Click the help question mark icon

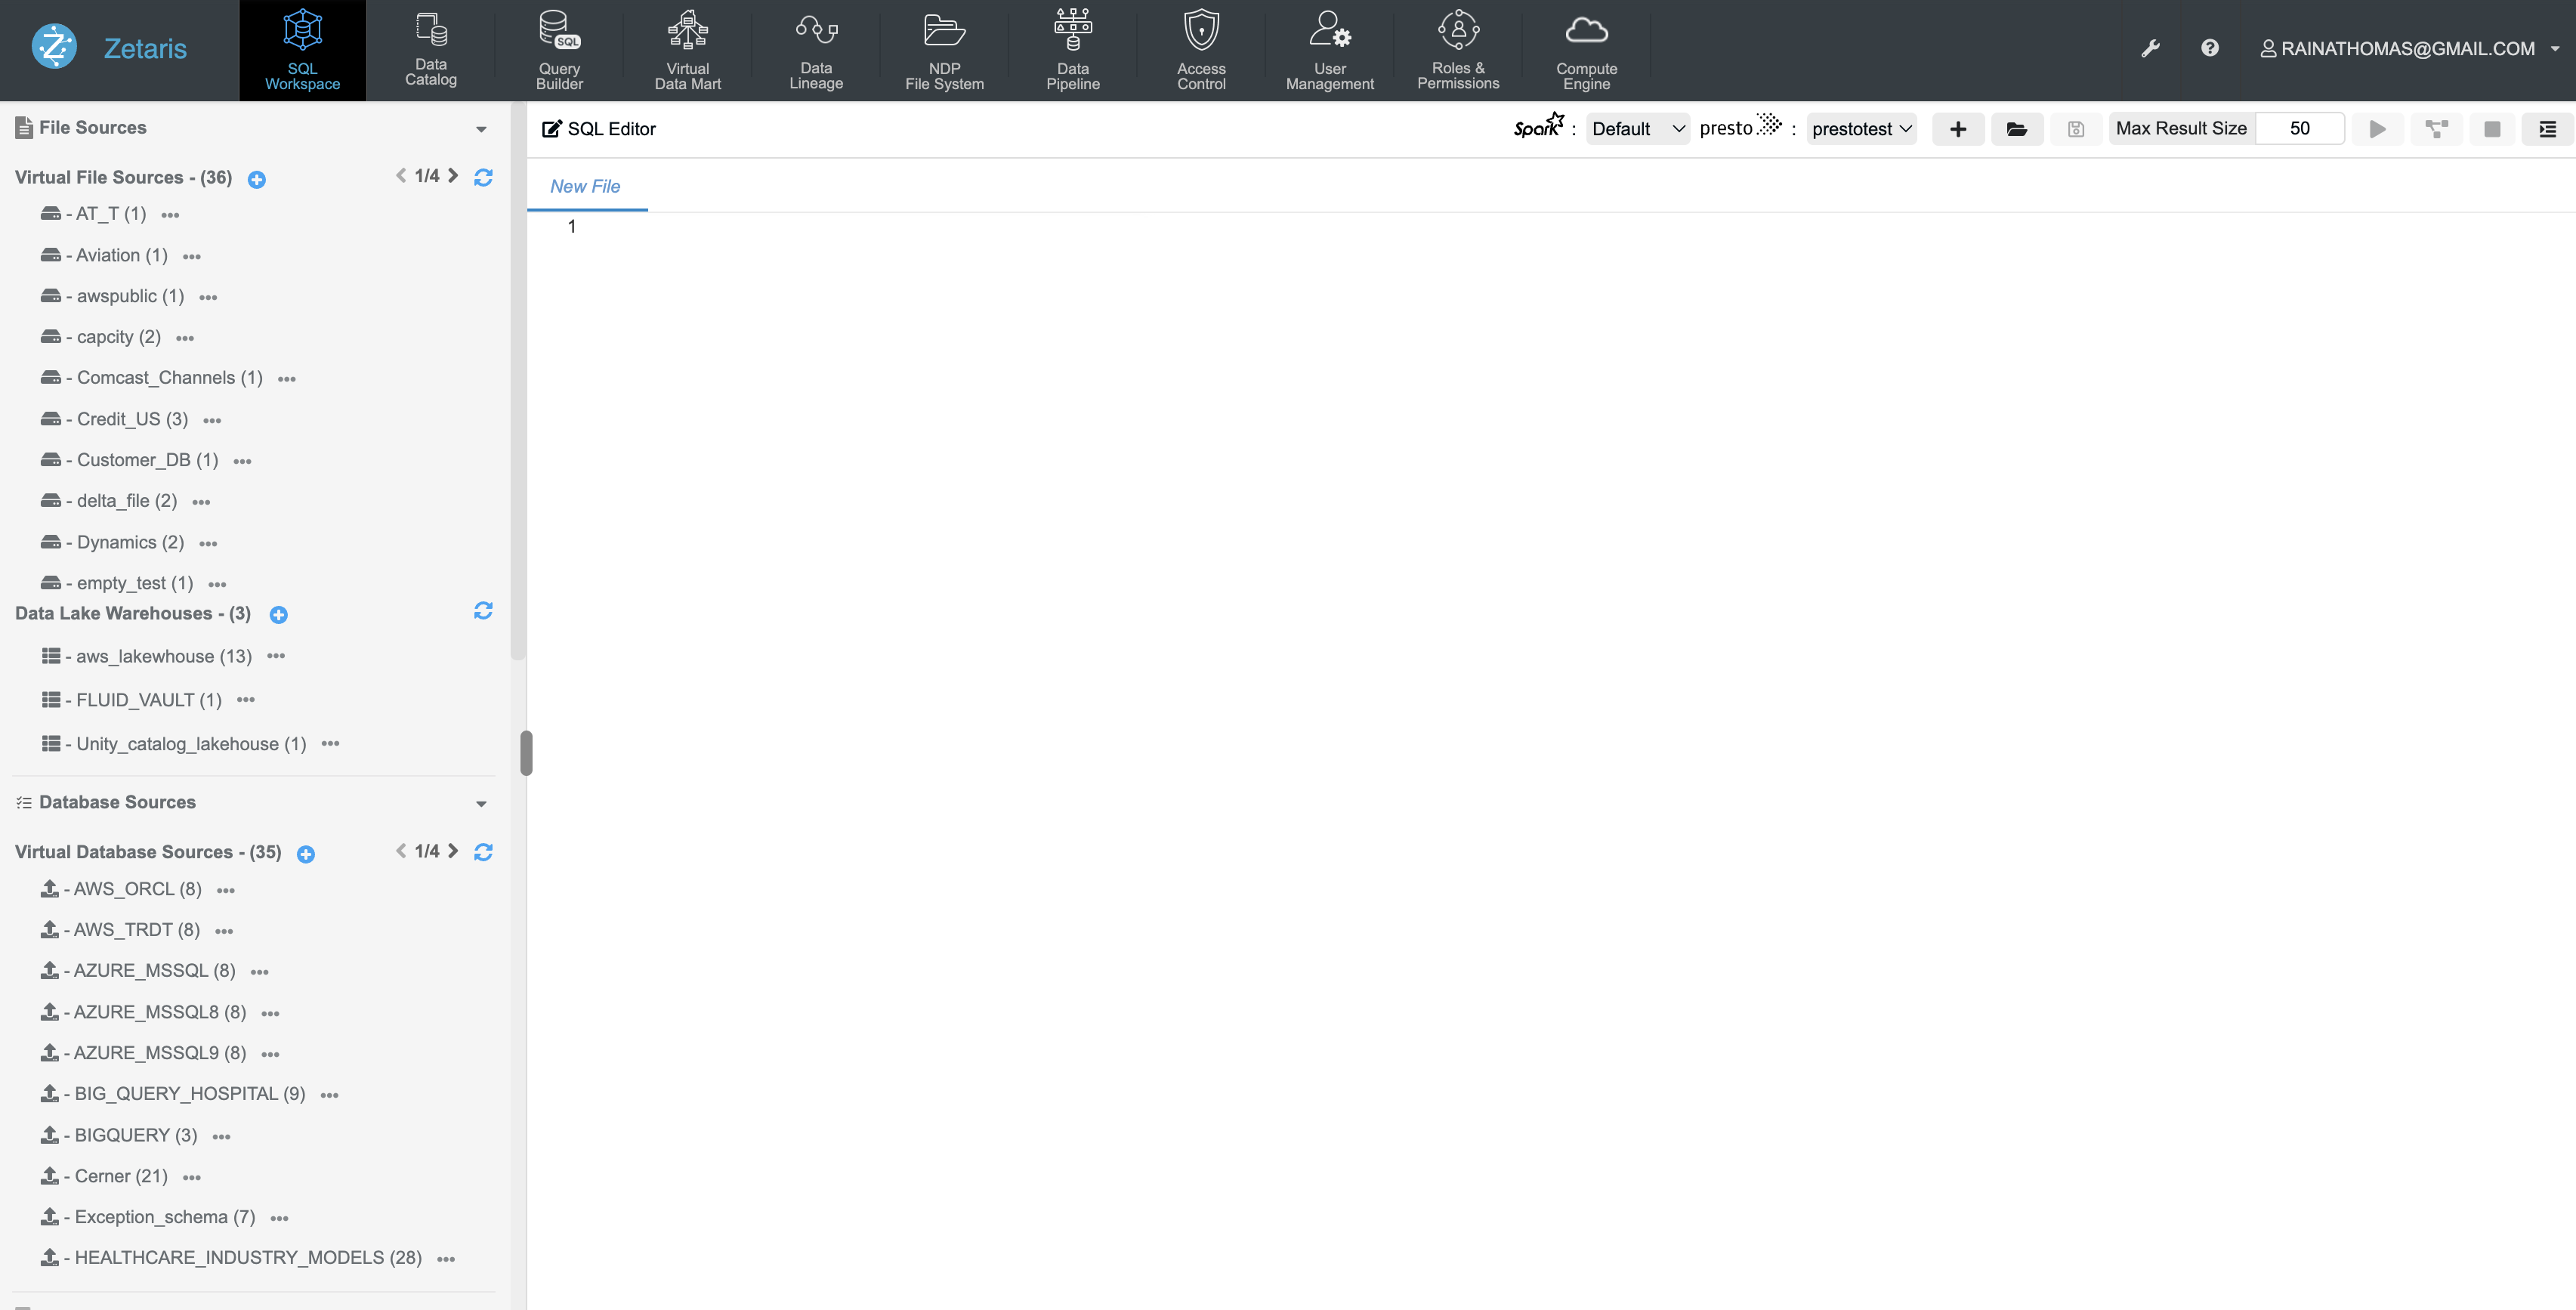pyautogui.click(x=2210, y=48)
